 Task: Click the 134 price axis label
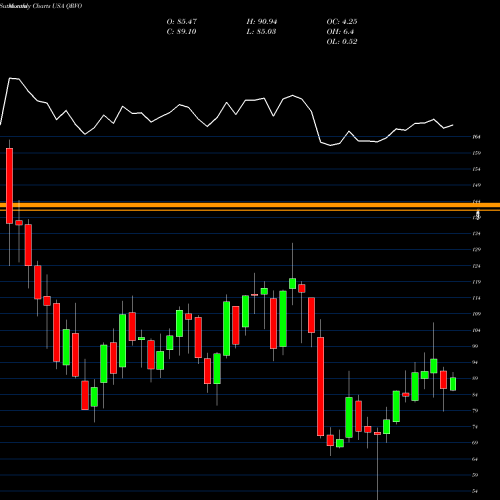[477, 233]
